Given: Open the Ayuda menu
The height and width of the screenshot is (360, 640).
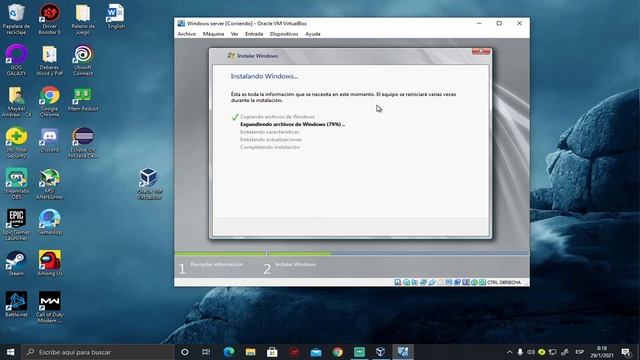Looking at the screenshot, I should [313, 34].
